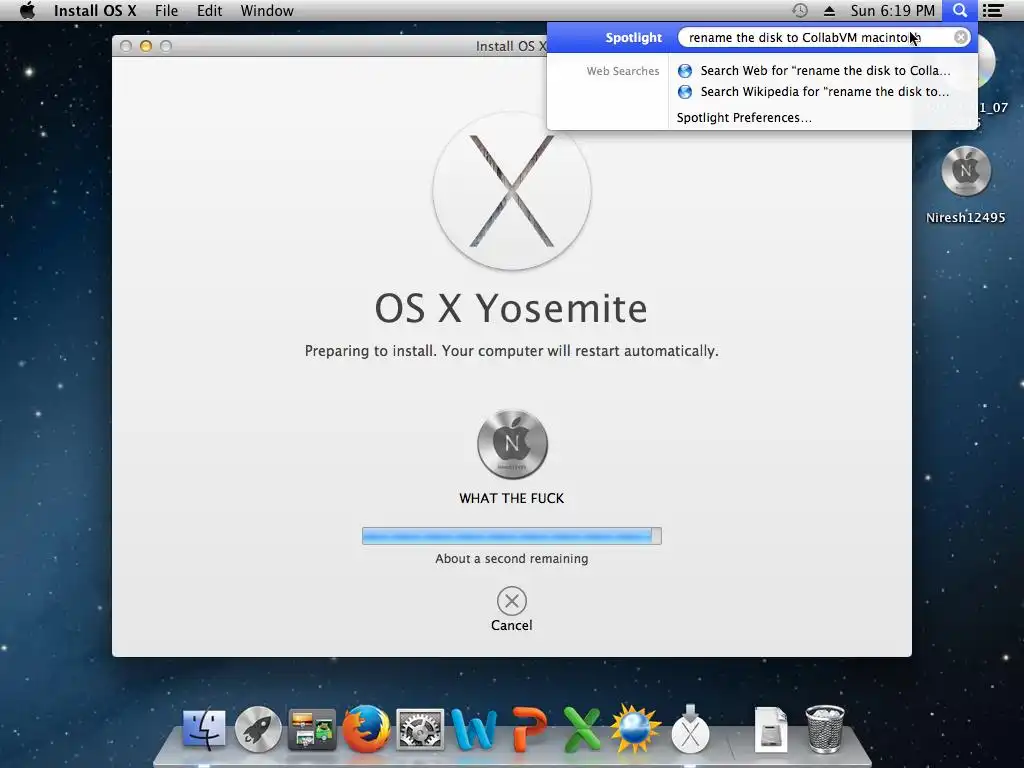Screen dimensions: 1024x768
Task: Click the WHAT THE FUCK disk label
Action: 511,498
